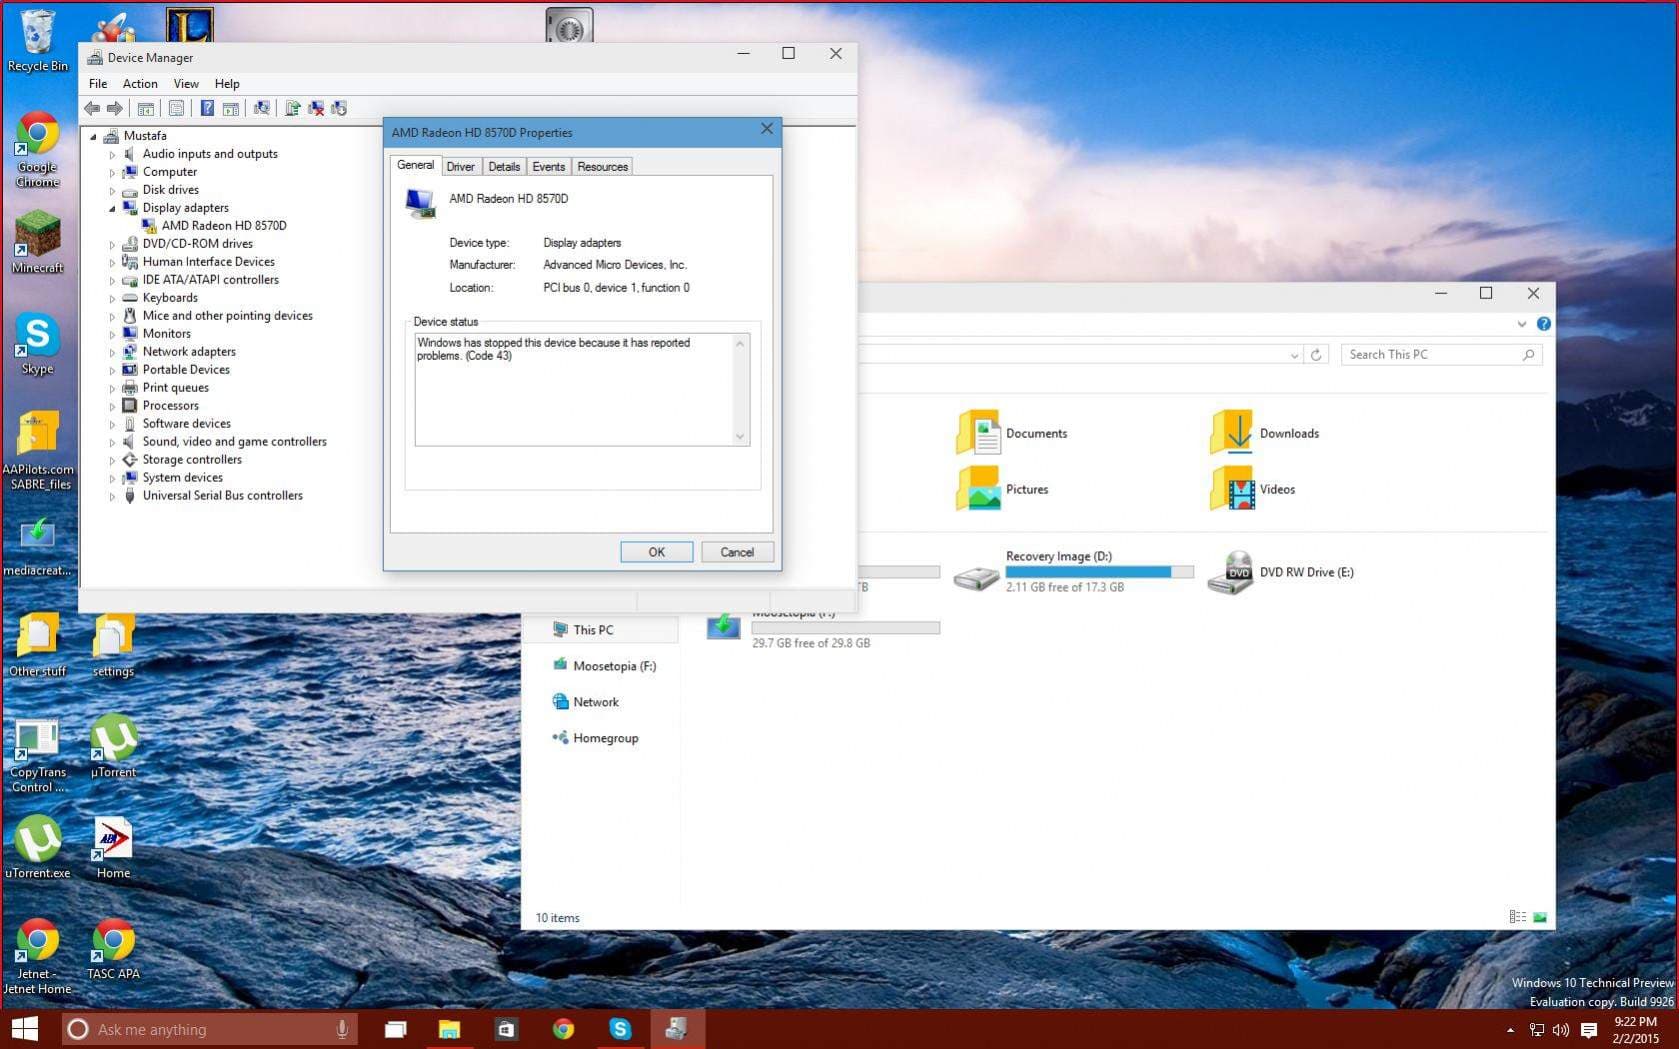The height and width of the screenshot is (1049, 1679).
Task: Open Google Chrome desktop shortcut
Action: pos(37,149)
